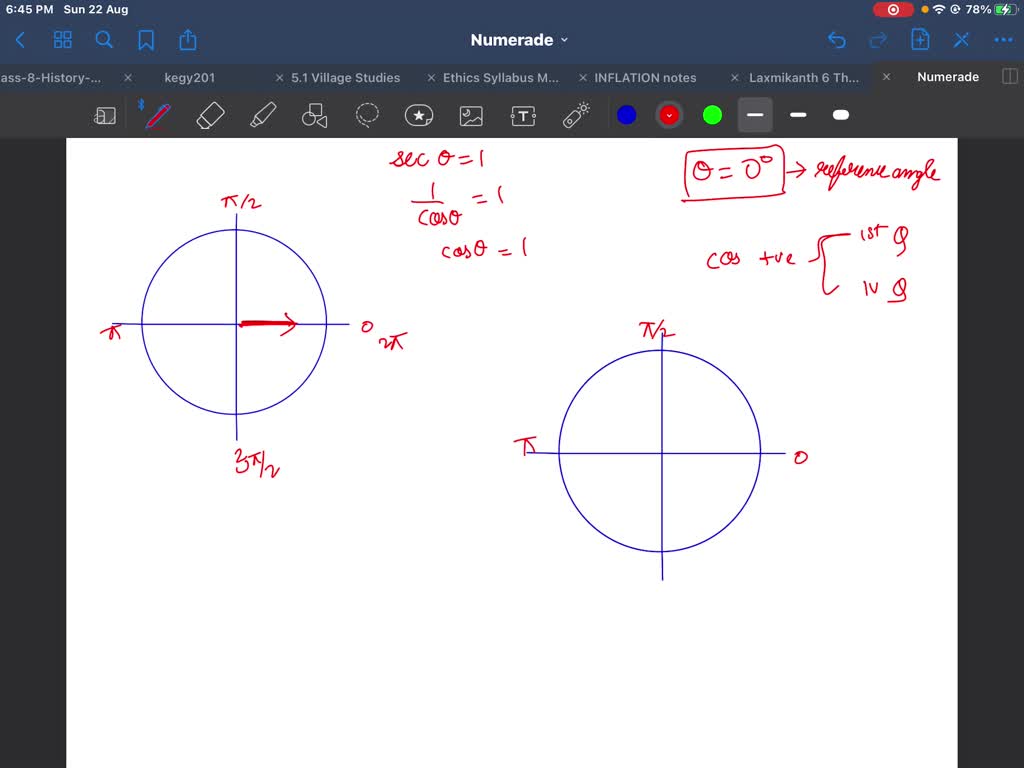This screenshot has width=1024, height=768.
Task: Select the thickest stroke width
Action: [x=840, y=115]
